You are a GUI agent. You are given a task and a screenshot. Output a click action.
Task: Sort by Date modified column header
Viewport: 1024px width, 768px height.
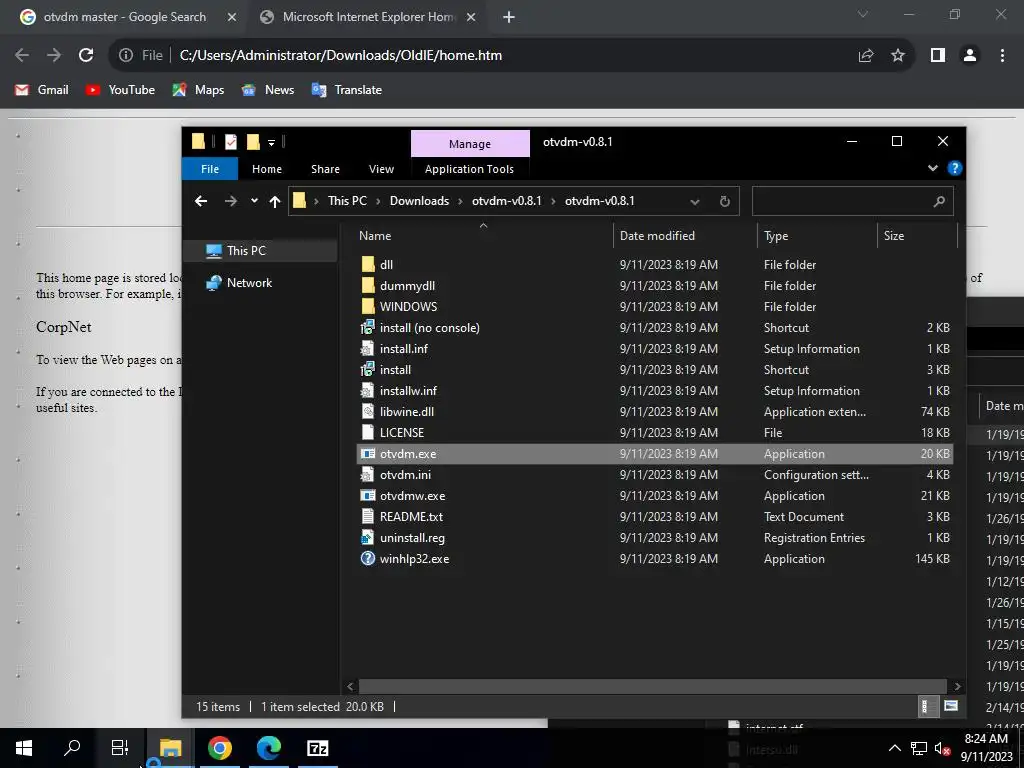pyautogui.click(x=684, y=236)
